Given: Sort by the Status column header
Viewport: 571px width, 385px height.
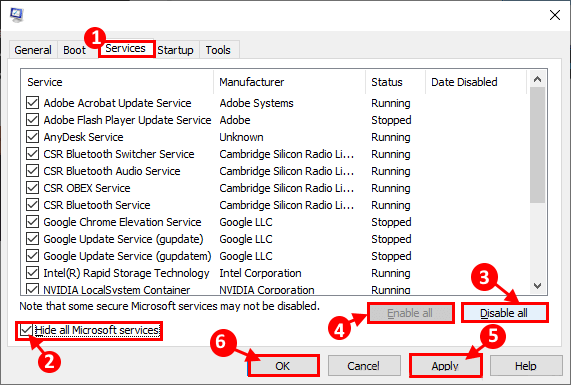Looking at the screenshot, I should 395,82.
